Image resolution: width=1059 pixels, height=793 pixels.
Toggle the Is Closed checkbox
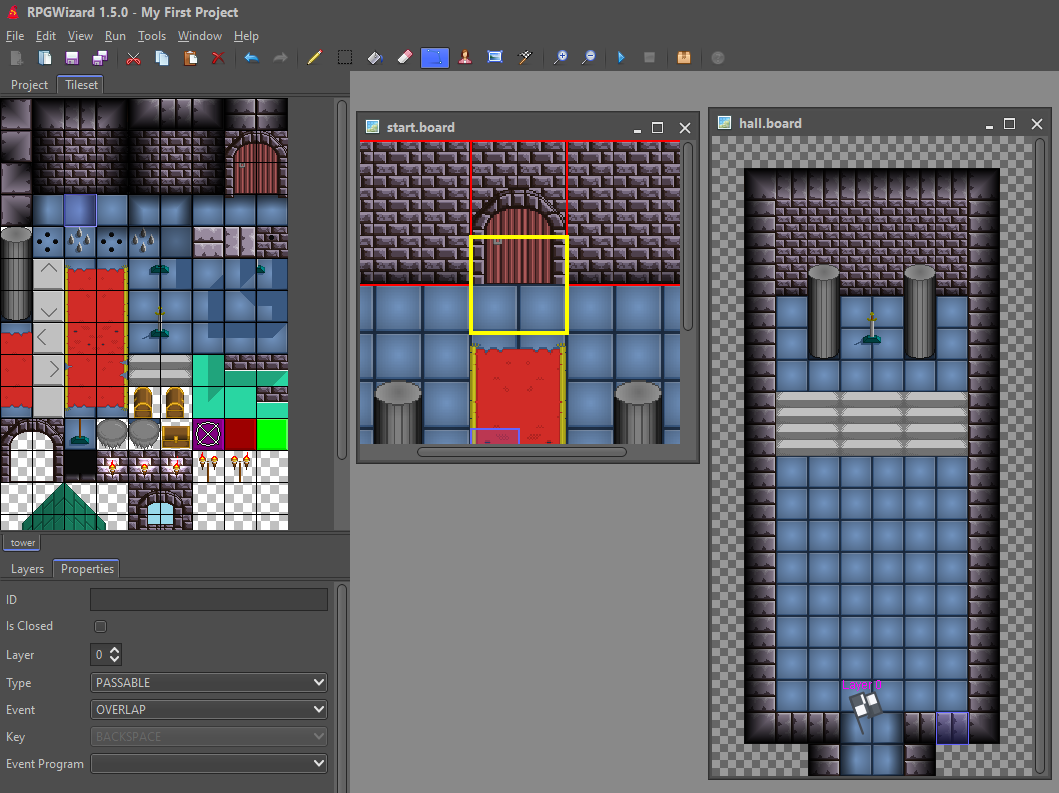(x=100, y=626)
